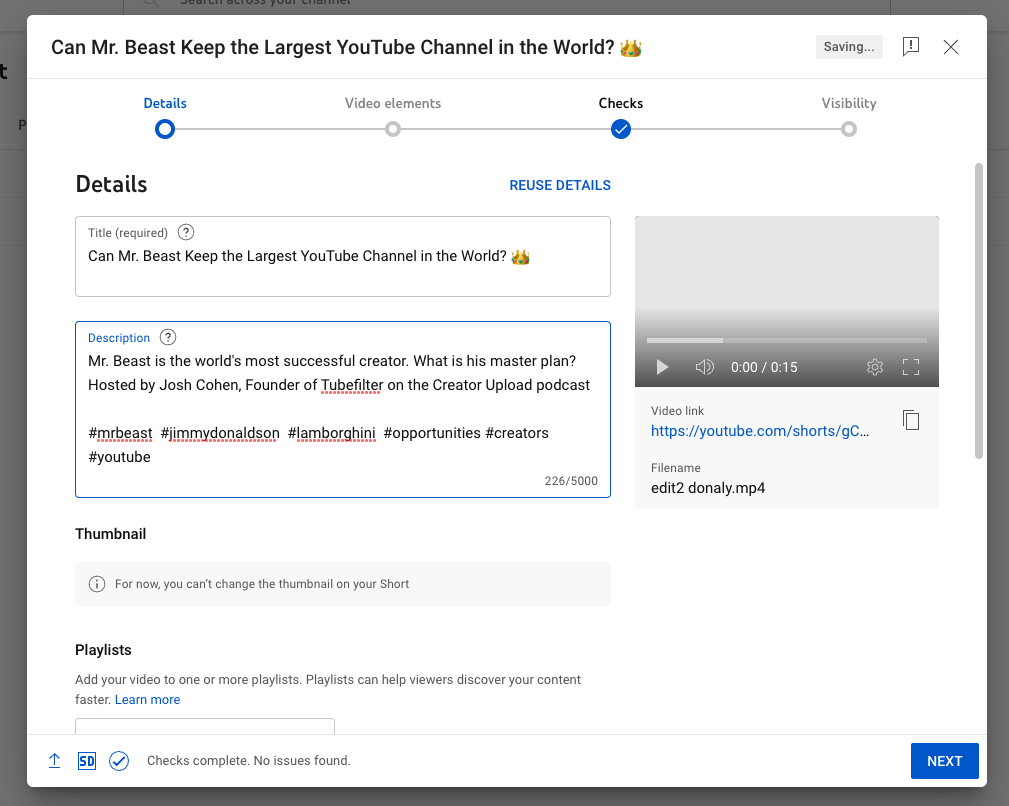
Task: Click the "Thumbnail" section heading
Action: click(x=111, y=534)
